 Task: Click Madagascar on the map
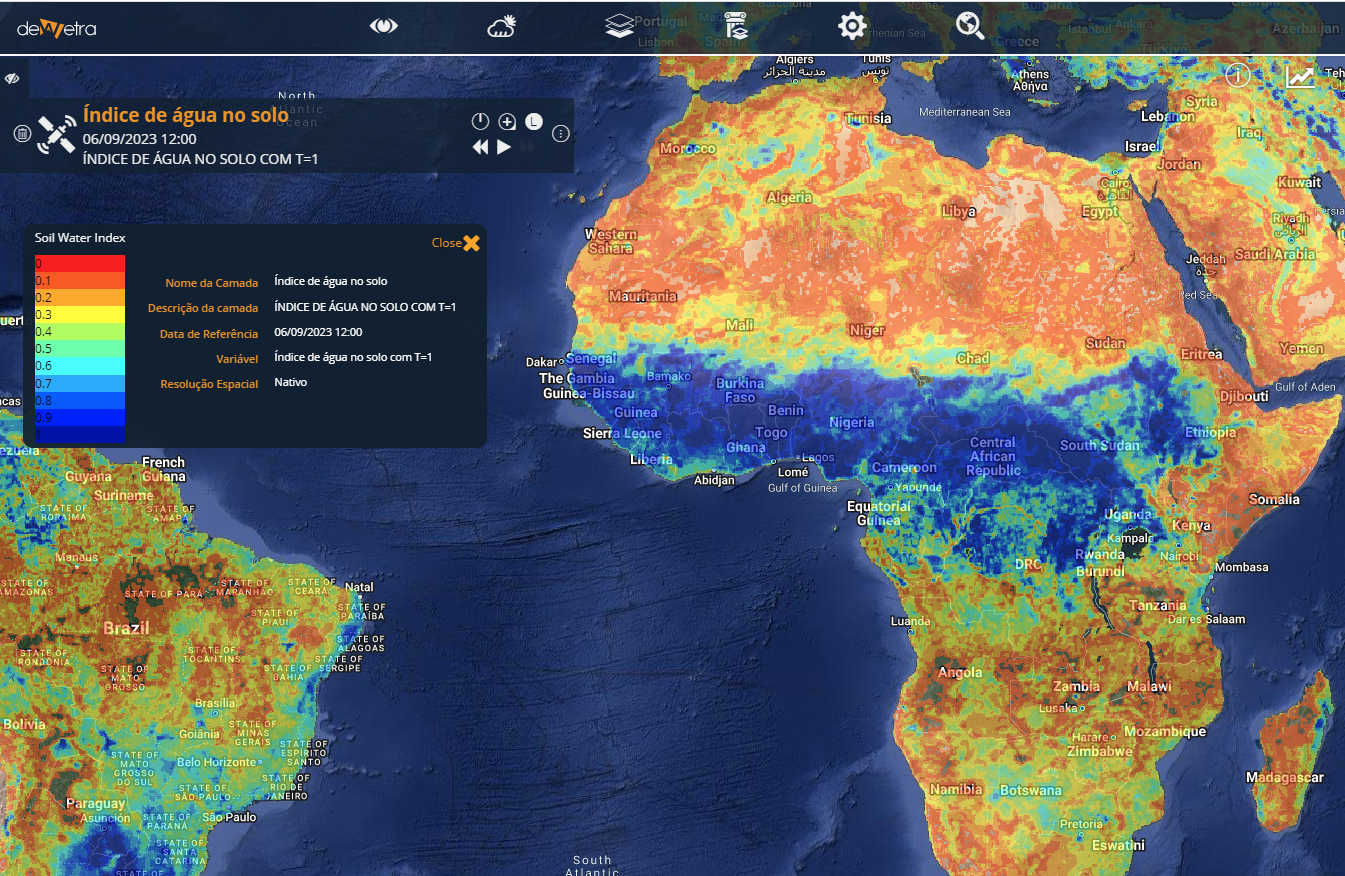1285,777
